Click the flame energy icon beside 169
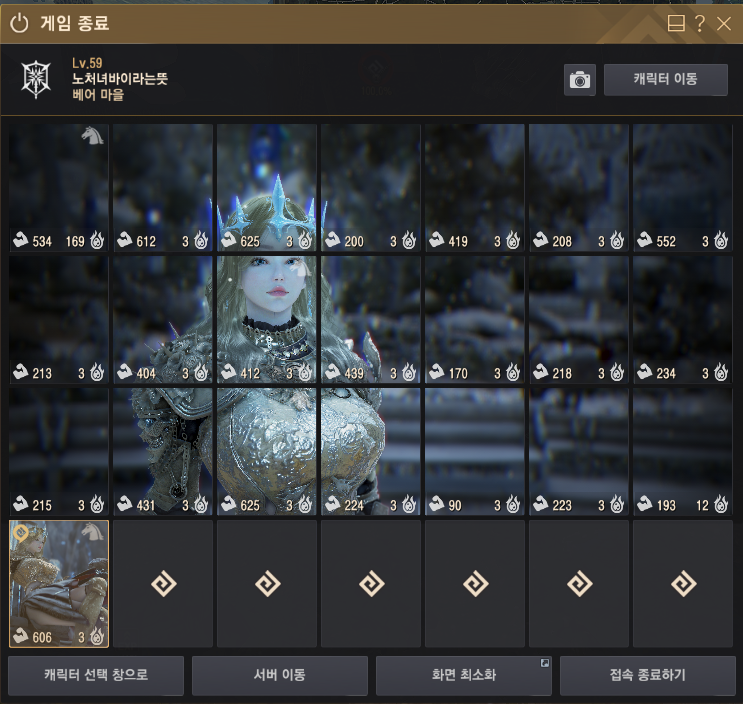 97,240
